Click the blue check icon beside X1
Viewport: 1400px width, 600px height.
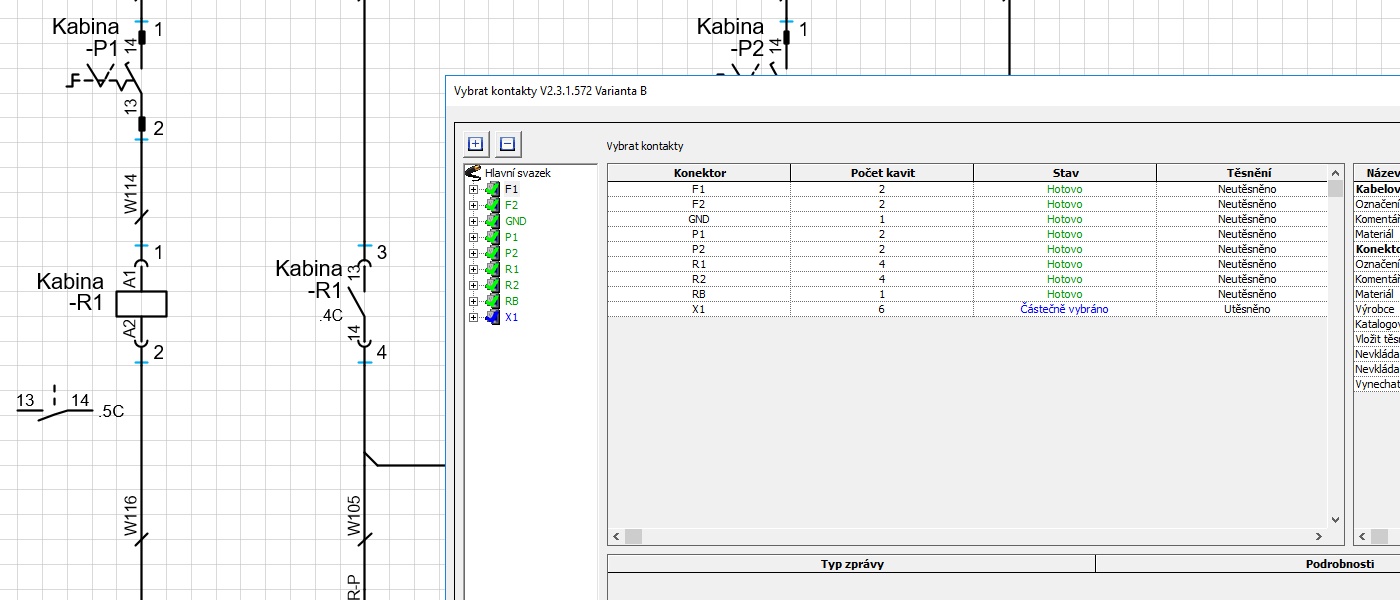(x=492, y=317)
